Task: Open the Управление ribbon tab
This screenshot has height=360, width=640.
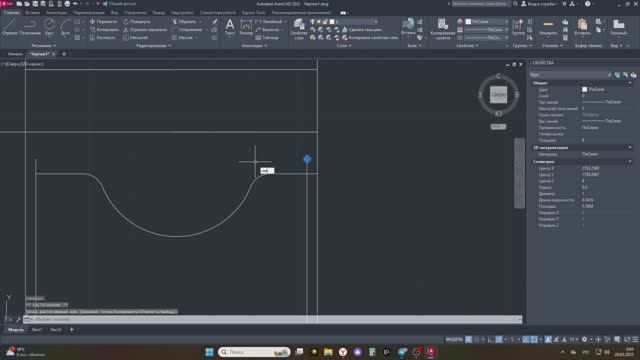Action: tap(135, 13)
